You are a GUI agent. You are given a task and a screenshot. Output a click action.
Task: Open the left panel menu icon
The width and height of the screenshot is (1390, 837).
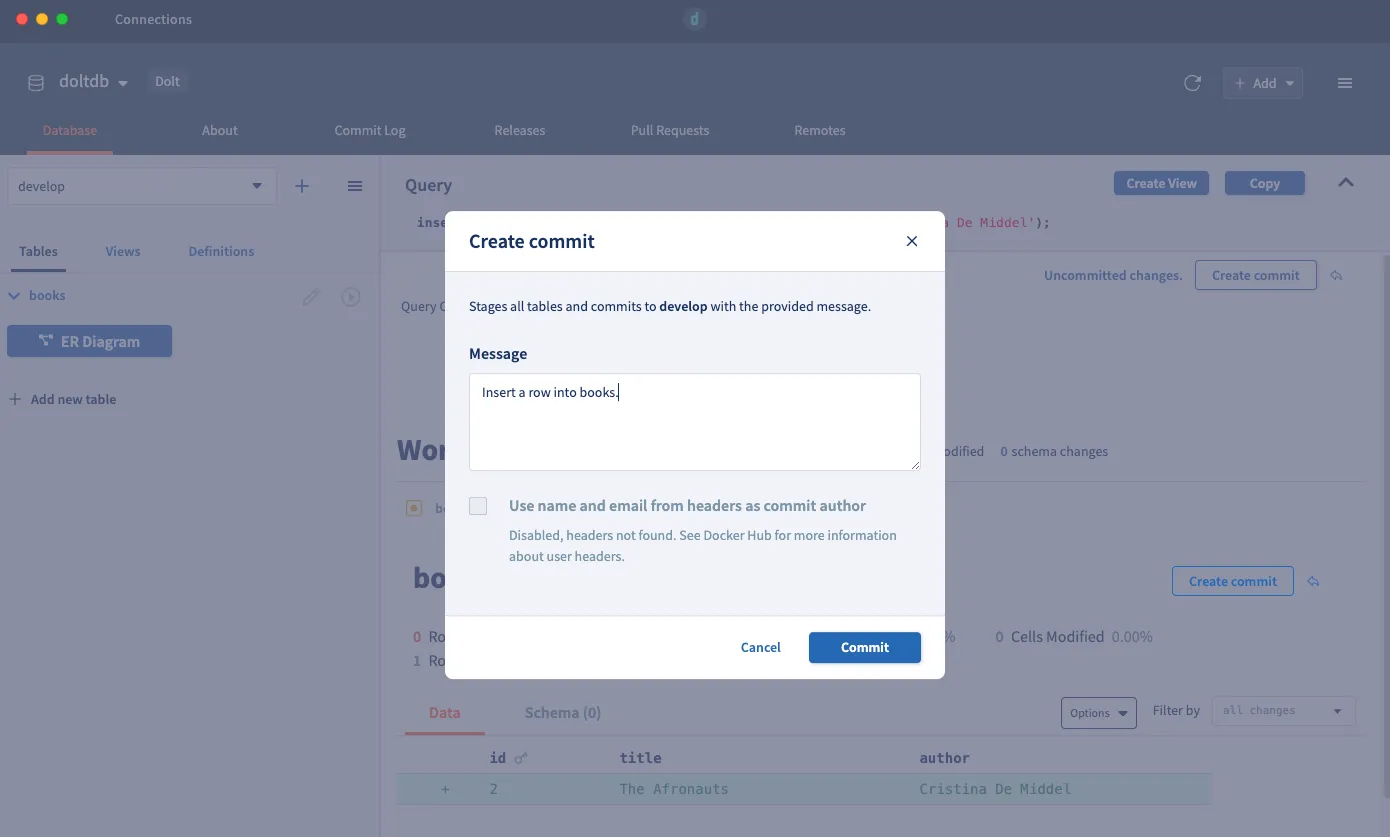(x=355, y=186)
